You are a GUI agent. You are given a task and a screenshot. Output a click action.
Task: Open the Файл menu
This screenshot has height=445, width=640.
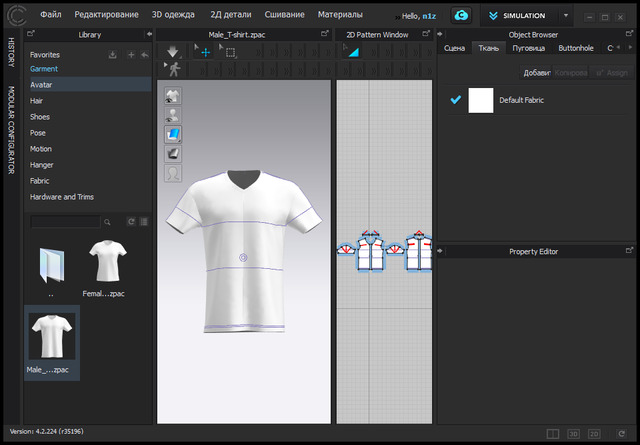(x=51, y=15)
